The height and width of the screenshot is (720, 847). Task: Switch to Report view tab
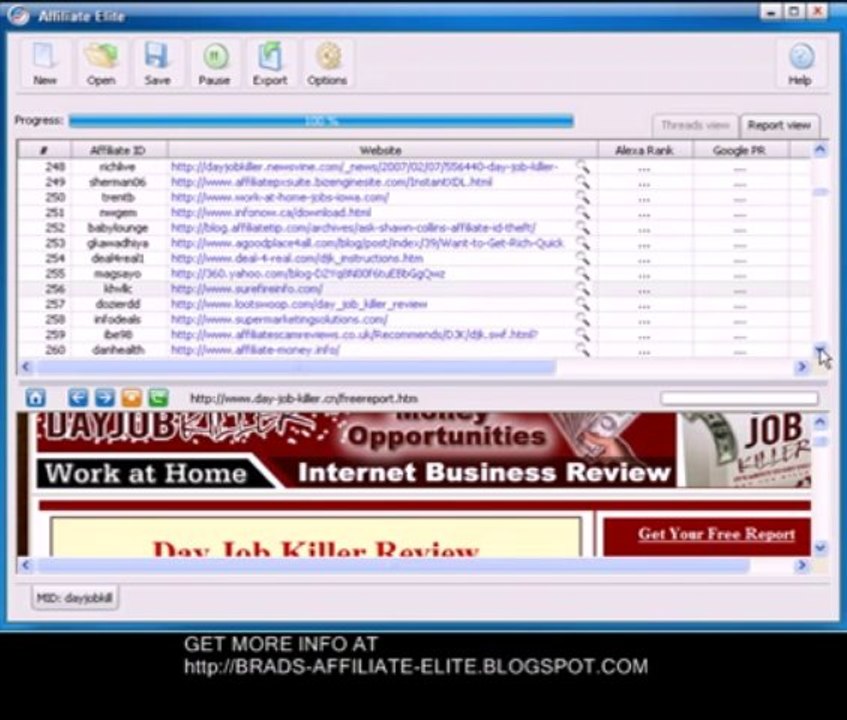[x=779, y=125]
